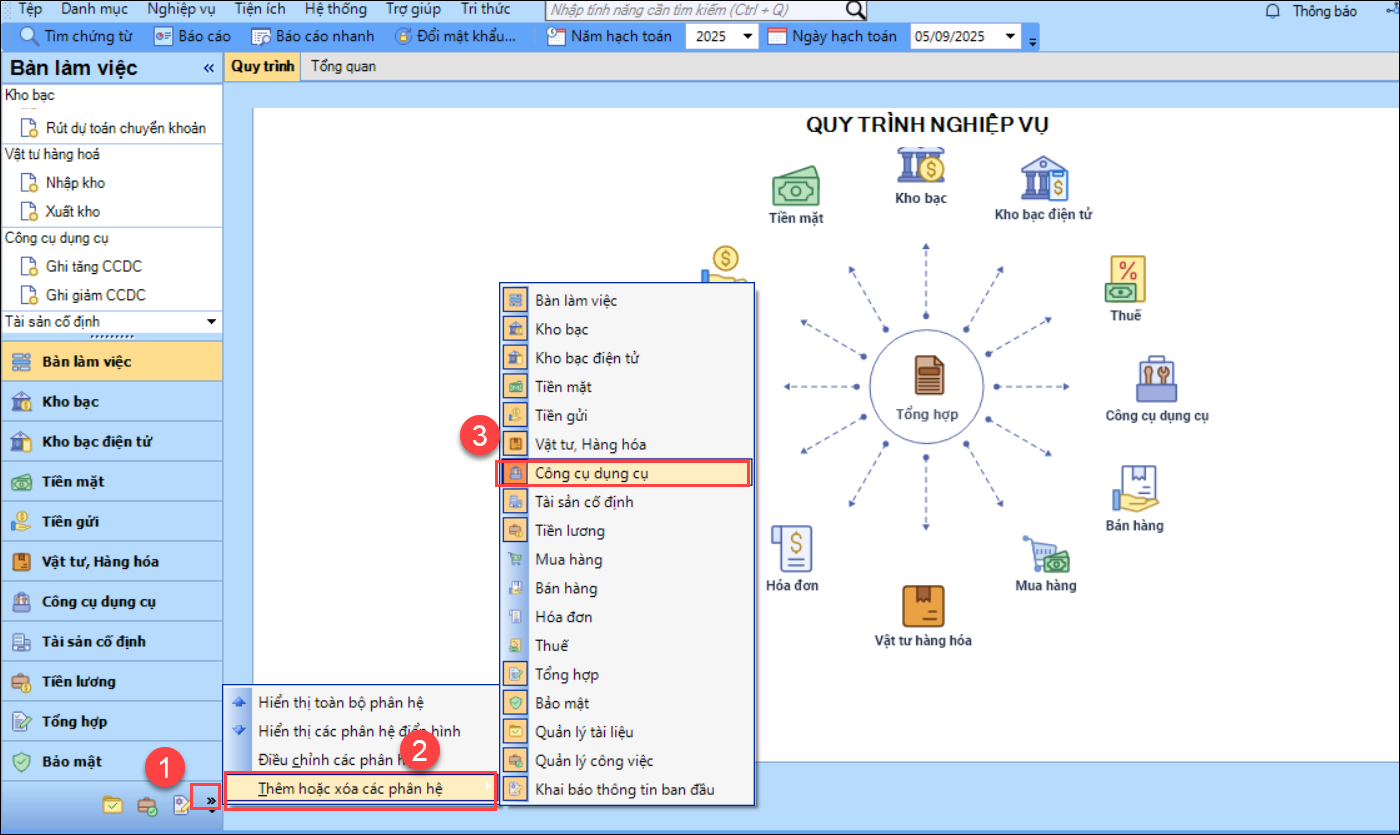The image size is (1400, 835).
Task: Click the » configure buttons chevron
Action: point(209,802)
